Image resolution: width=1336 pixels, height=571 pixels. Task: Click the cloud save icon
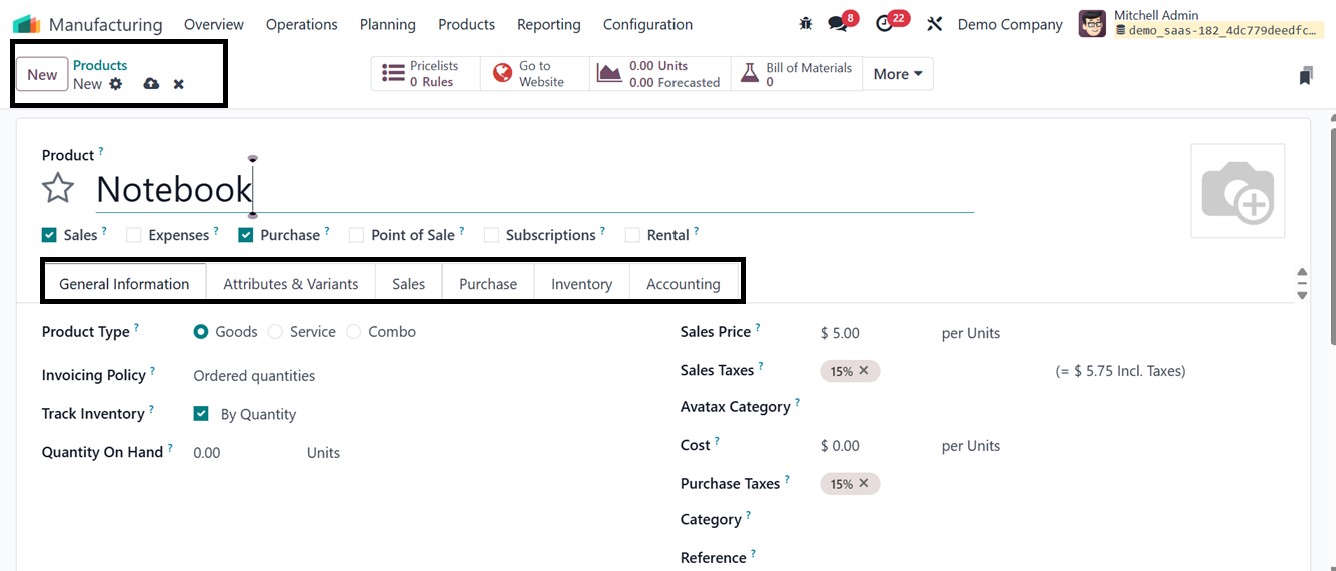[151, 84]
